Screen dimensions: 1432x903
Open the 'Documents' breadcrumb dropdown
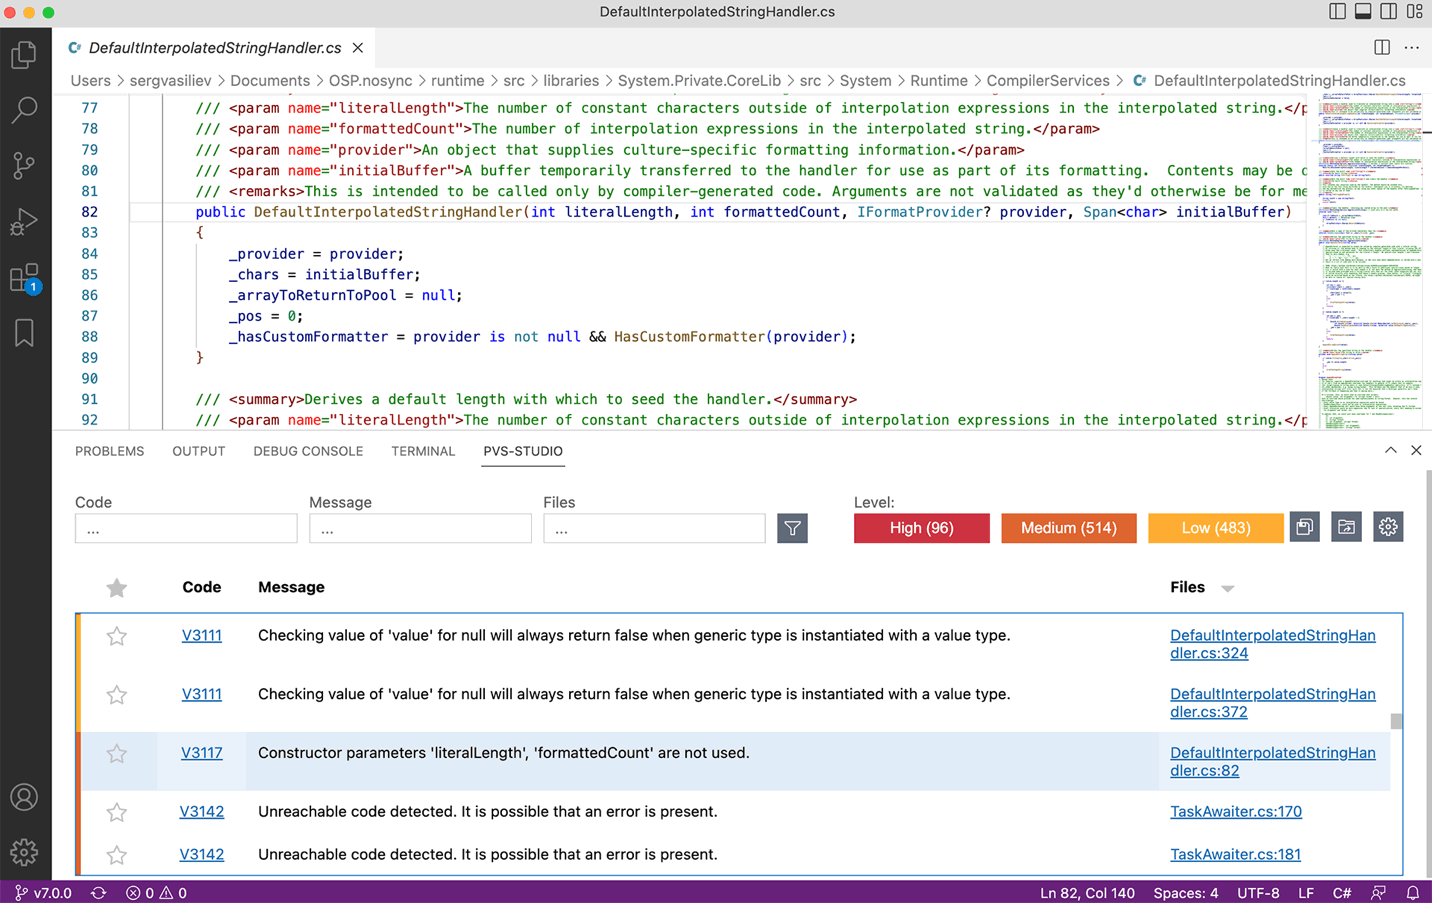tap(270, 81)
